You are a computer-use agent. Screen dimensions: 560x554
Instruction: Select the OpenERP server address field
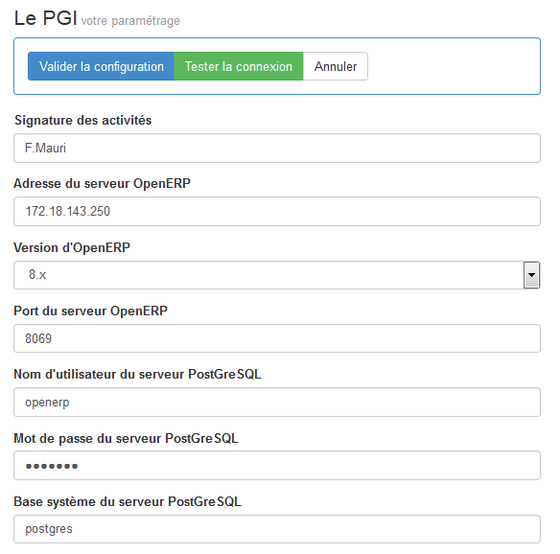coord(277,211)
